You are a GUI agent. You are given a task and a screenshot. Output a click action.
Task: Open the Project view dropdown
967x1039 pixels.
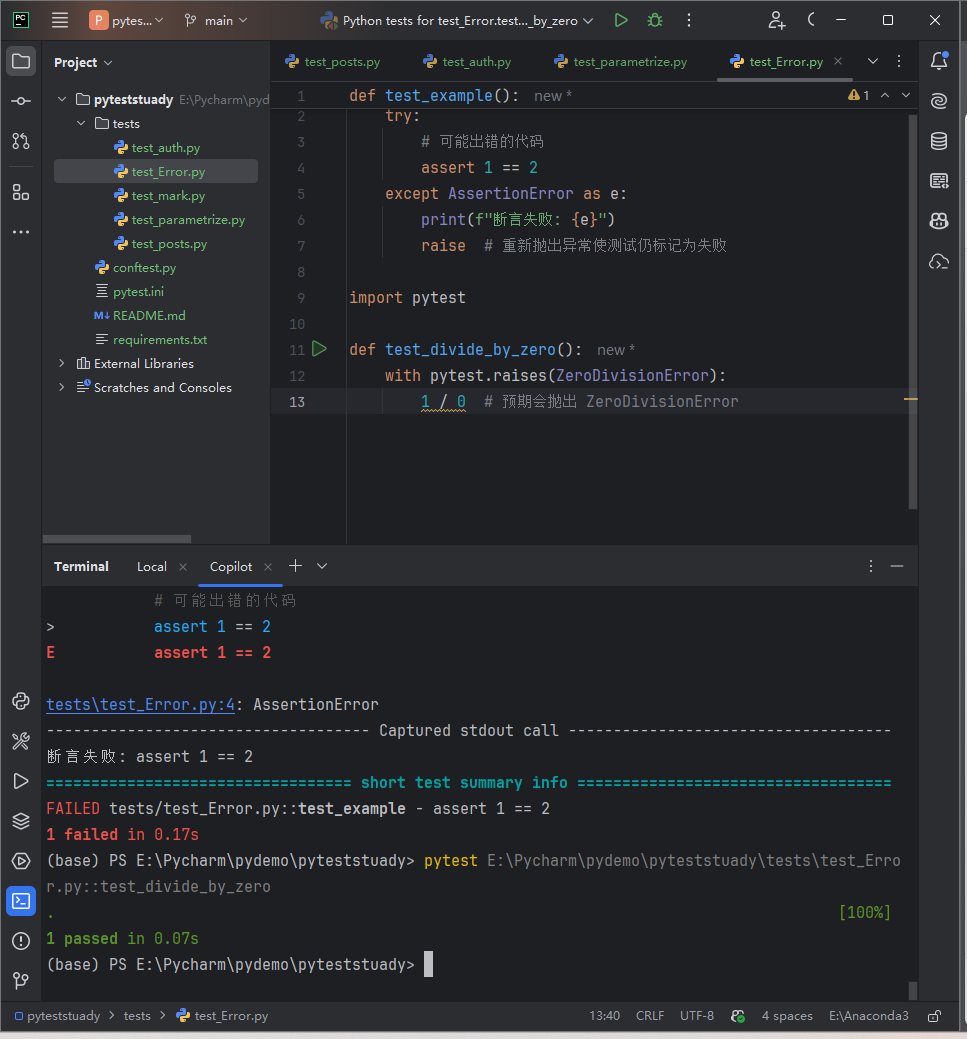coord(83,62)
